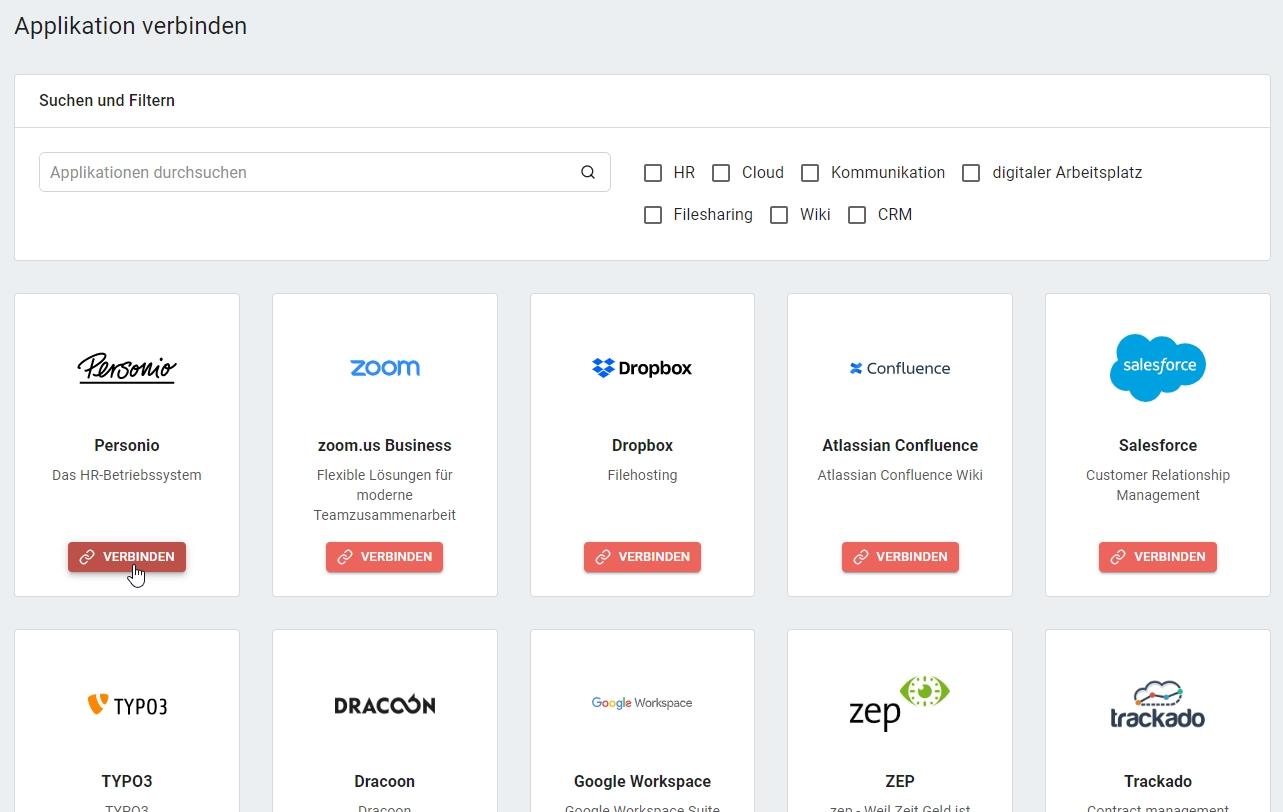
Task: Click the ZEP card title
Action: (900, 781)
